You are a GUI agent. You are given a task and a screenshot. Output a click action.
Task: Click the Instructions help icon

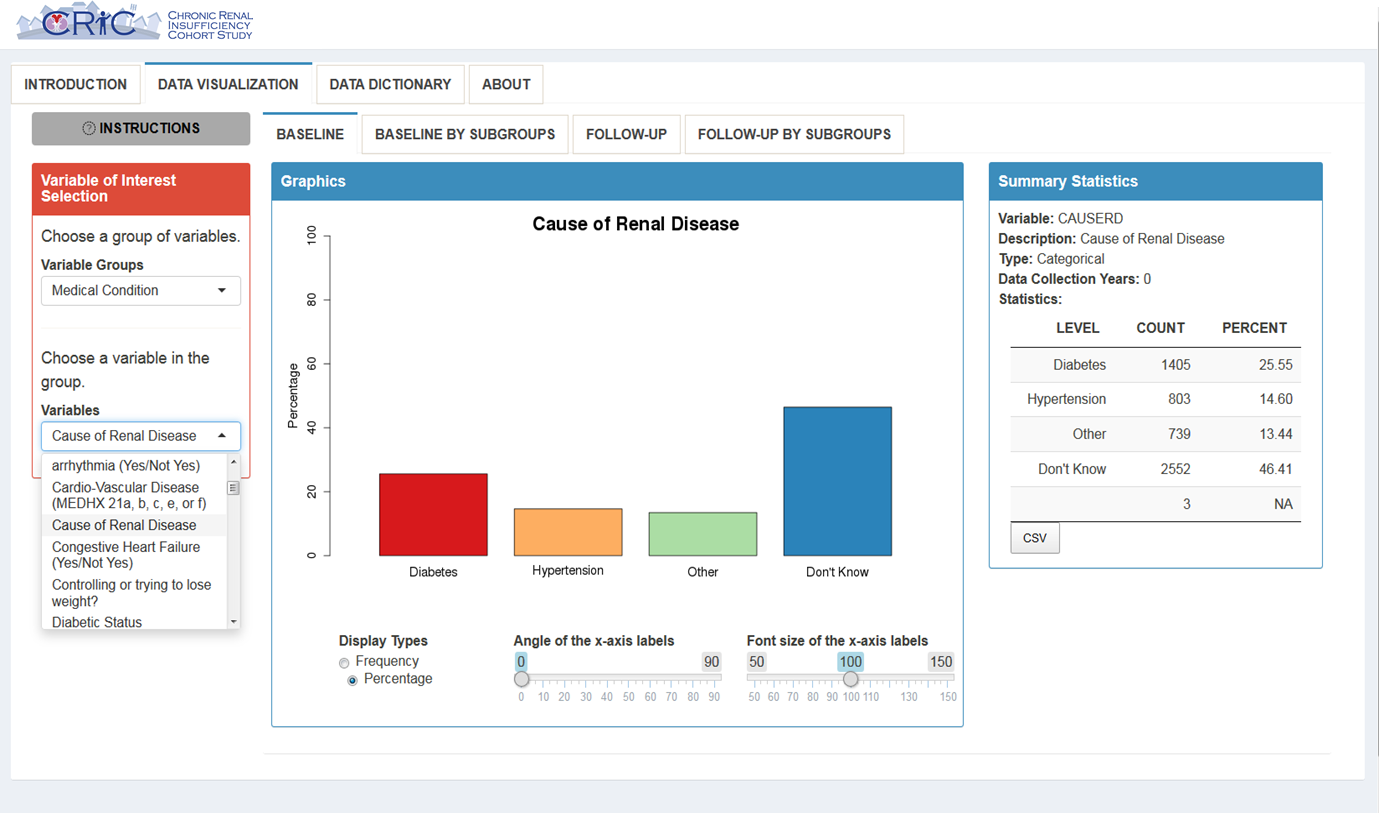(88, 128)
